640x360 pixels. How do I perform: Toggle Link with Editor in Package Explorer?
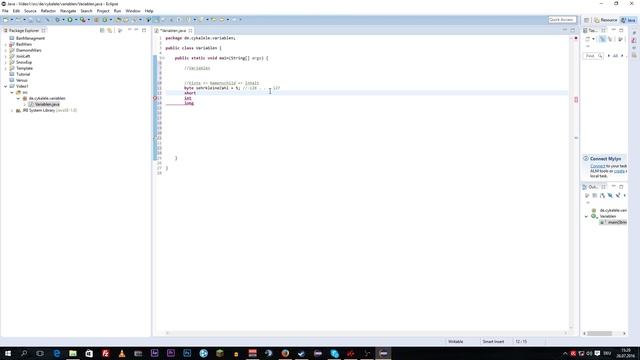(x=109, y=31)
